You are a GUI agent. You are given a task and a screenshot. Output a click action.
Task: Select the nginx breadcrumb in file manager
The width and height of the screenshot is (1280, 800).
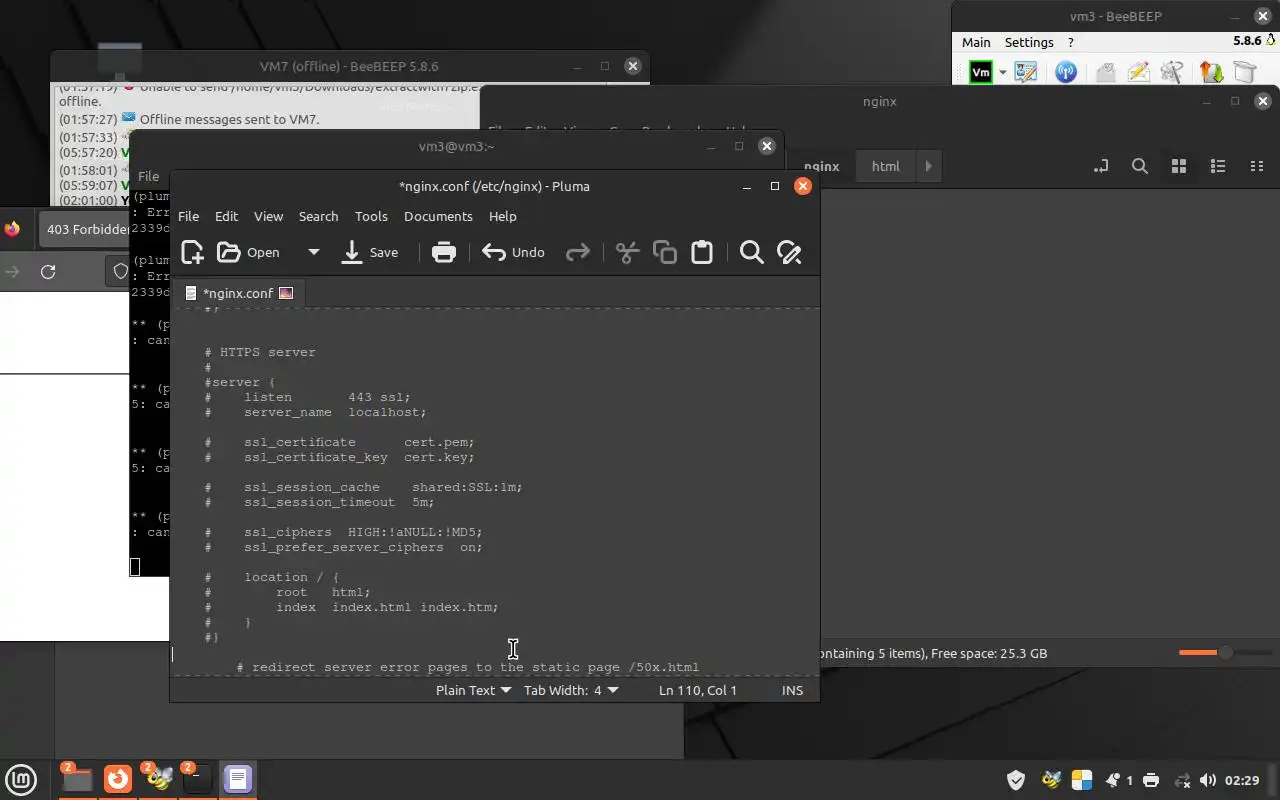coord(821,166)
